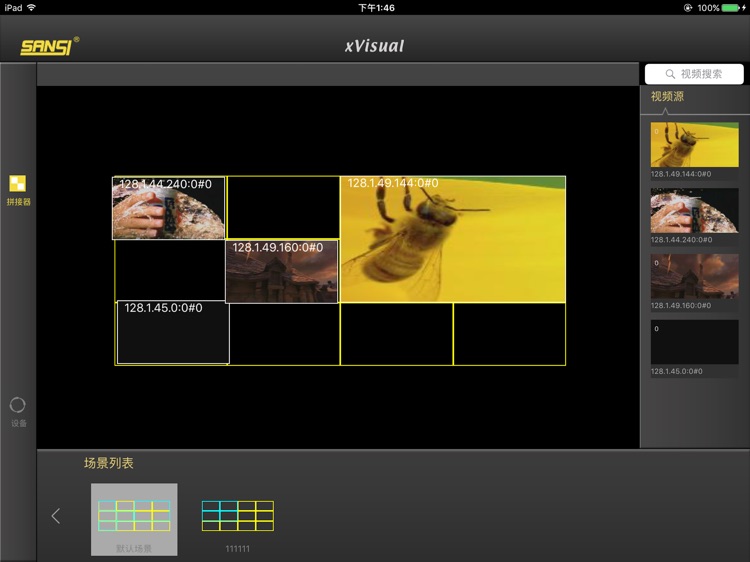750x562 pixels.
Task: Select the large bee window on video wall
Action: click(x=452, y=239)
